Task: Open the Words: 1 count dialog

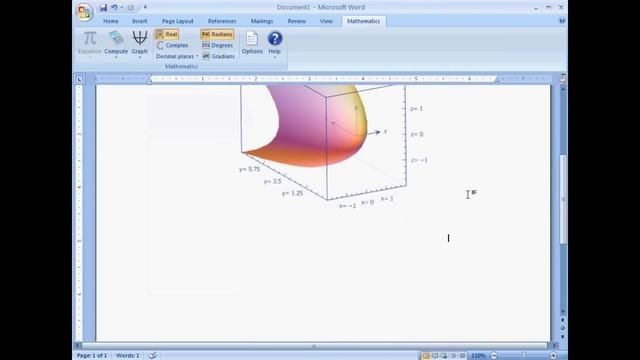Action: pyautogui.click(x=128, y=356)
